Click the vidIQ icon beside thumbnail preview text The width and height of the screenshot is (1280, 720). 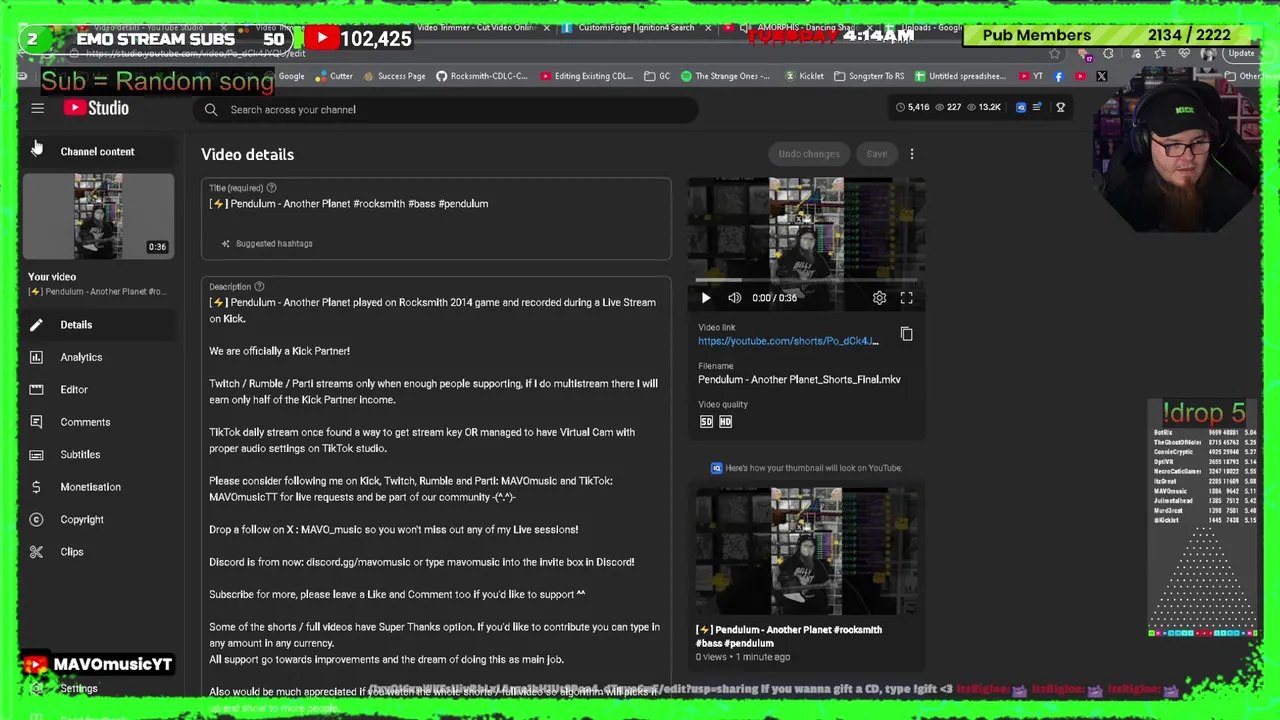(716, 468)
